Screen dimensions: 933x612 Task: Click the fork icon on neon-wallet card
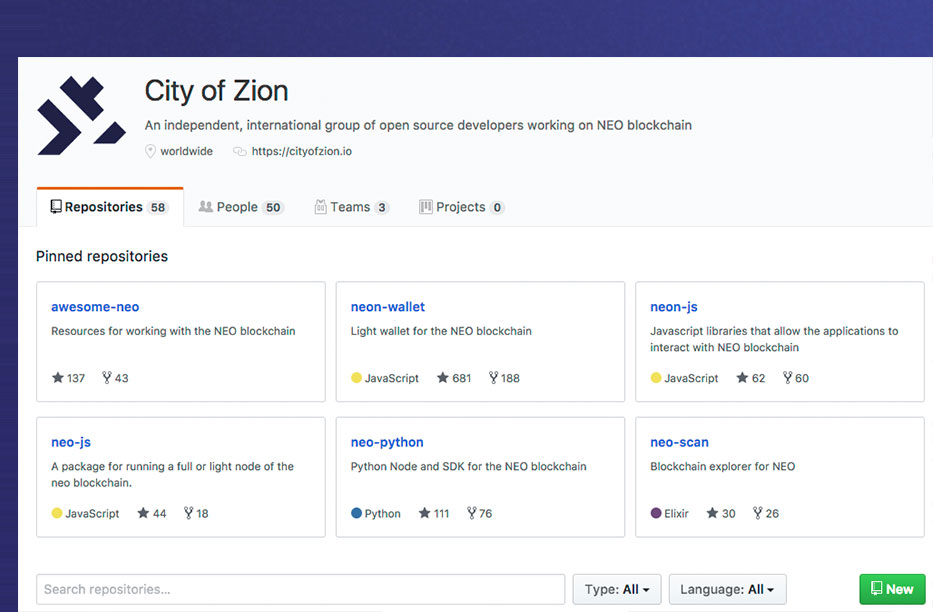click(x=493, y=377)
